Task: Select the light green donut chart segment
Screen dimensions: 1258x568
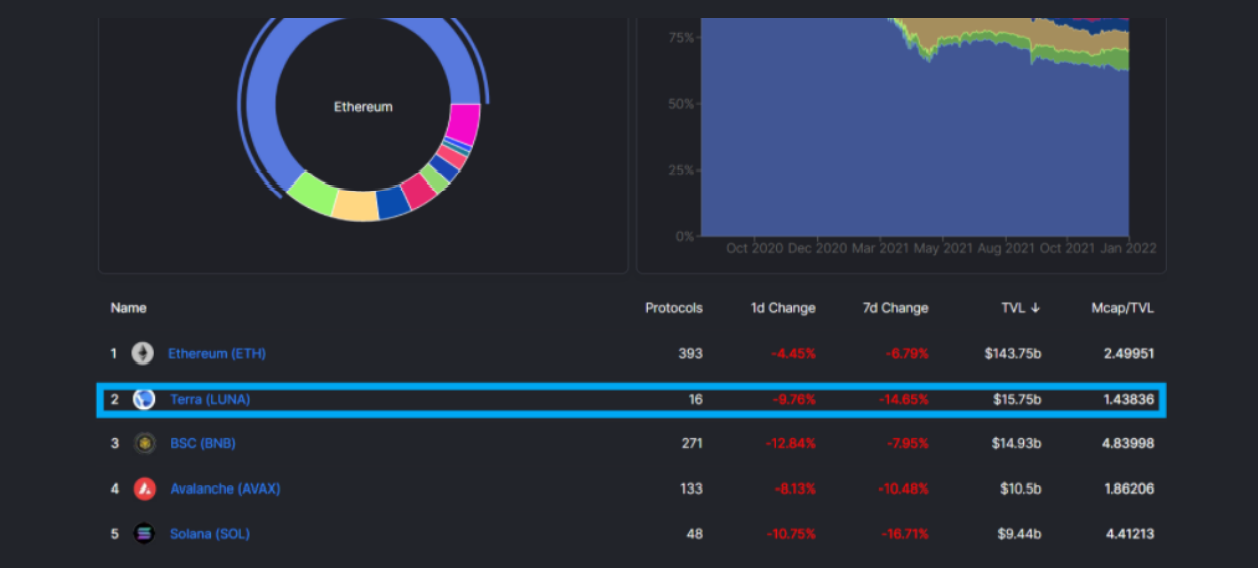Action: 311,192
